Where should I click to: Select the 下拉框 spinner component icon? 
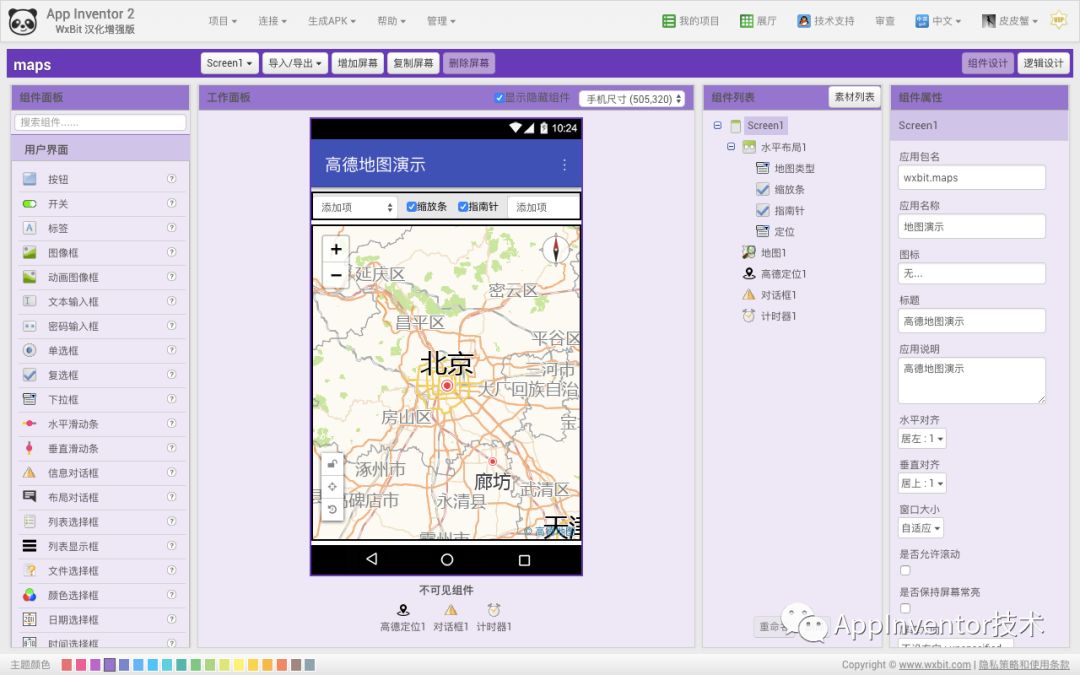click(30, 399)
